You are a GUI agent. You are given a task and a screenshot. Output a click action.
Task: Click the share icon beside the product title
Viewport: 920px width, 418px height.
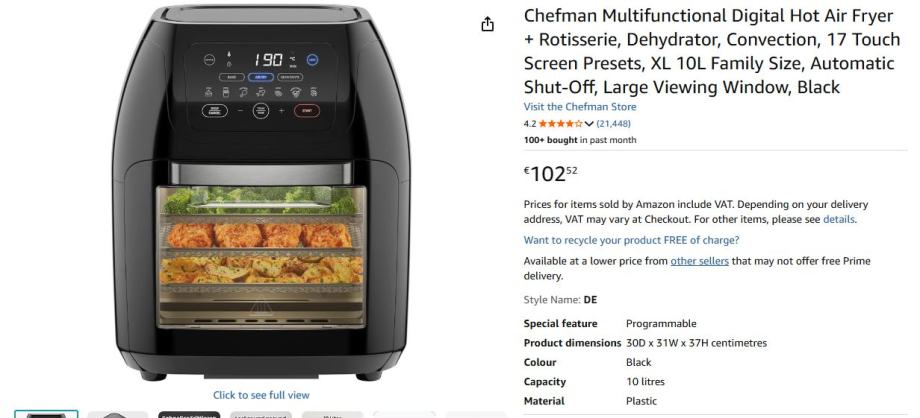pyautogui.click(x=487, y=24)
